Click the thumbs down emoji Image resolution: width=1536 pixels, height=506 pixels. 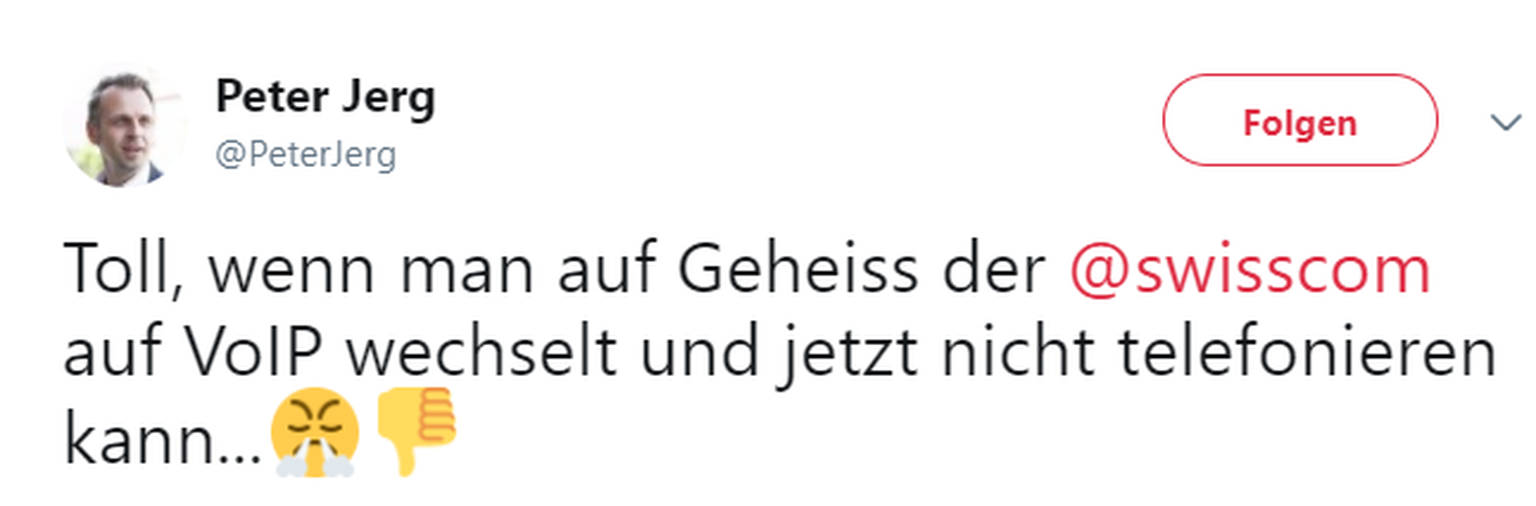(416, 432)
